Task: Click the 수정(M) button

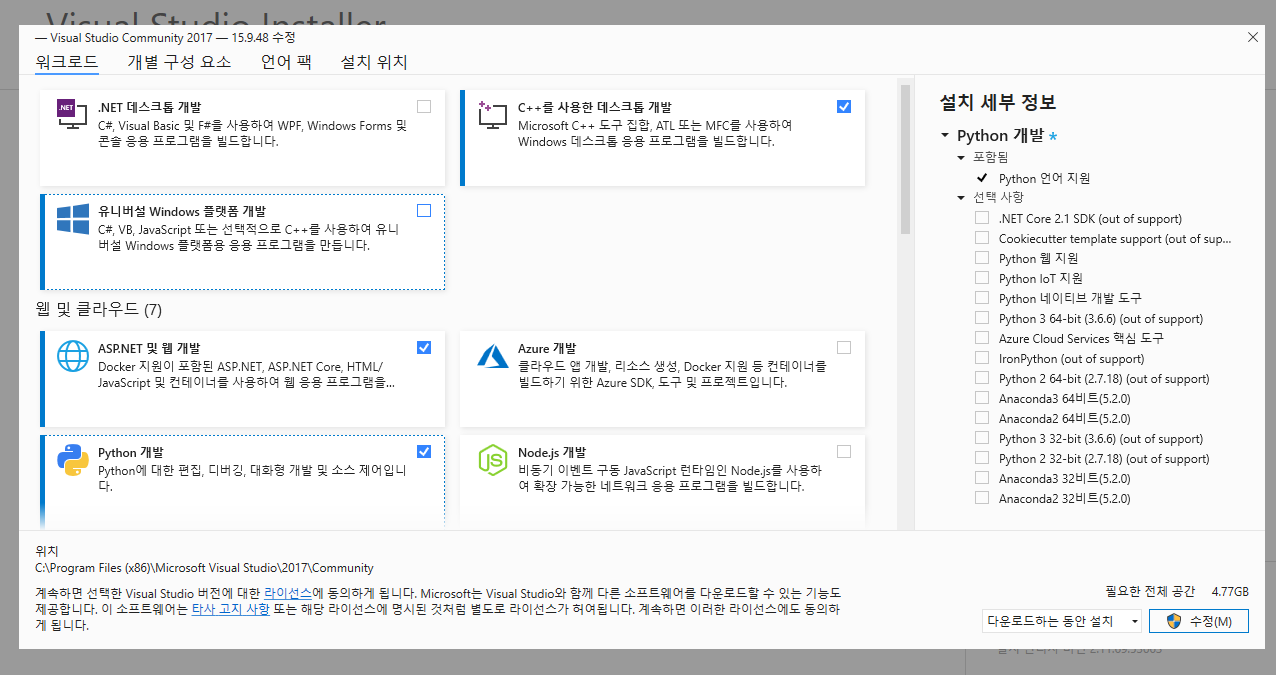Action: coord(1198,621)
